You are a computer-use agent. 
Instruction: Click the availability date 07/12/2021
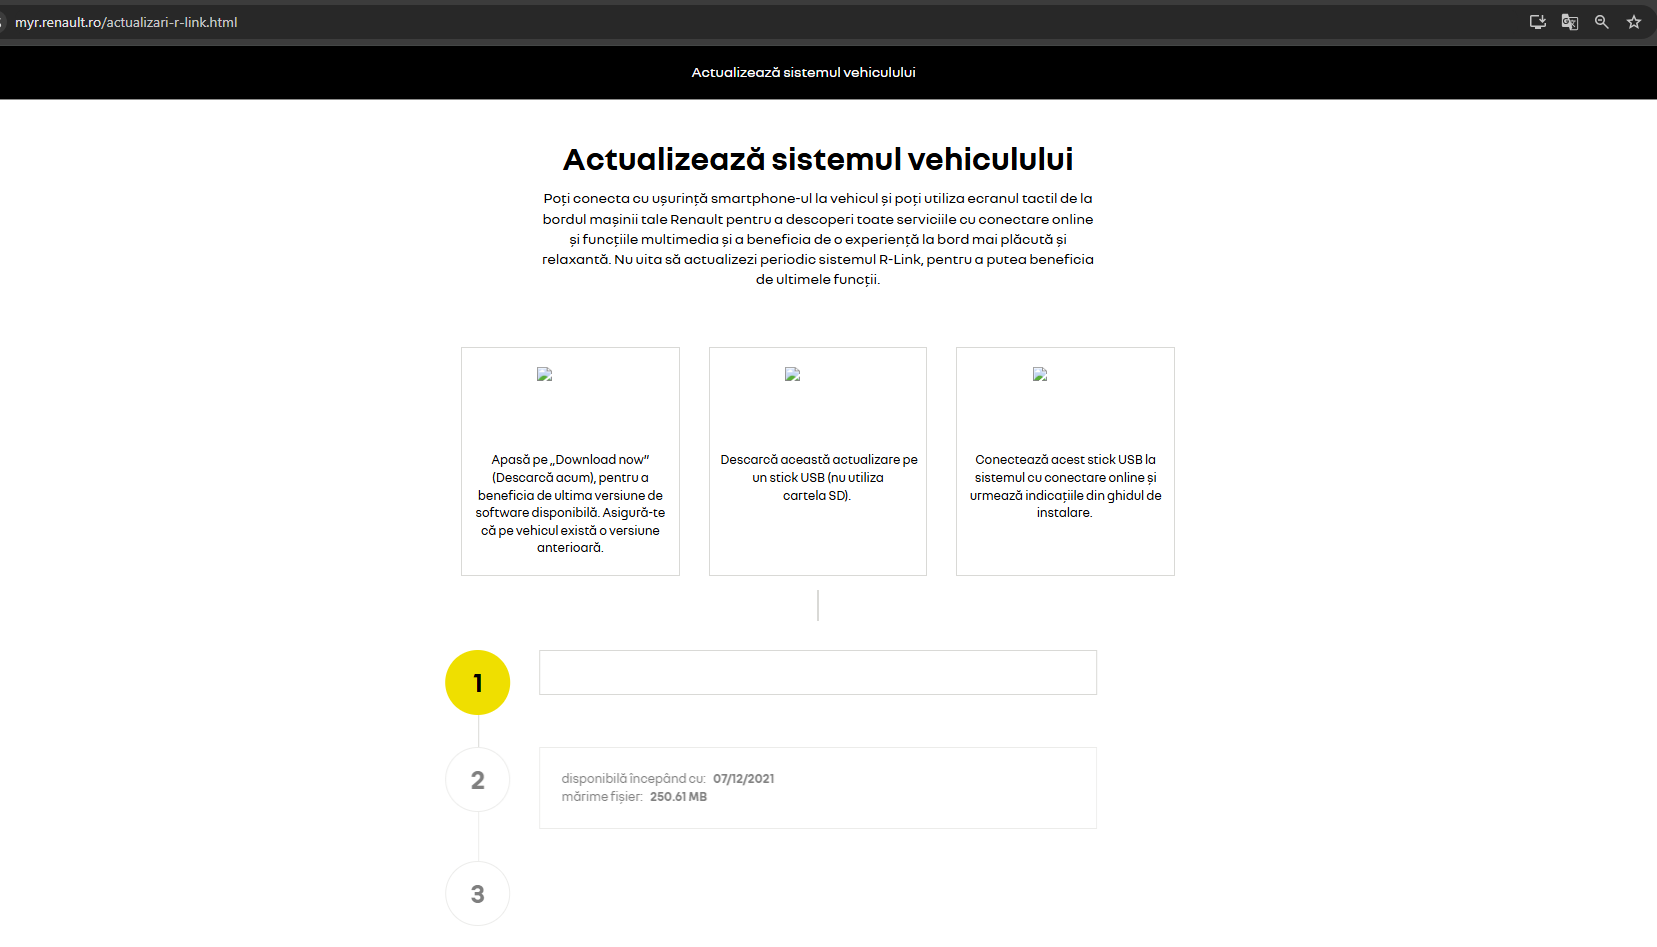pyautogui.click(x=743, y=778)
